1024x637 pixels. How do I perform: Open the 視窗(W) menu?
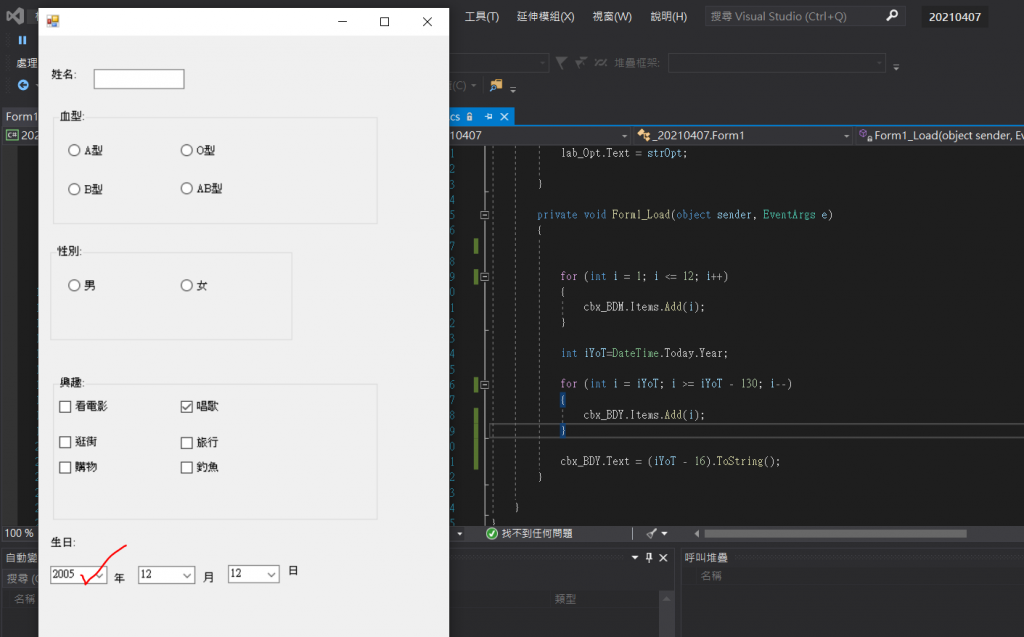tap(612, 16)
